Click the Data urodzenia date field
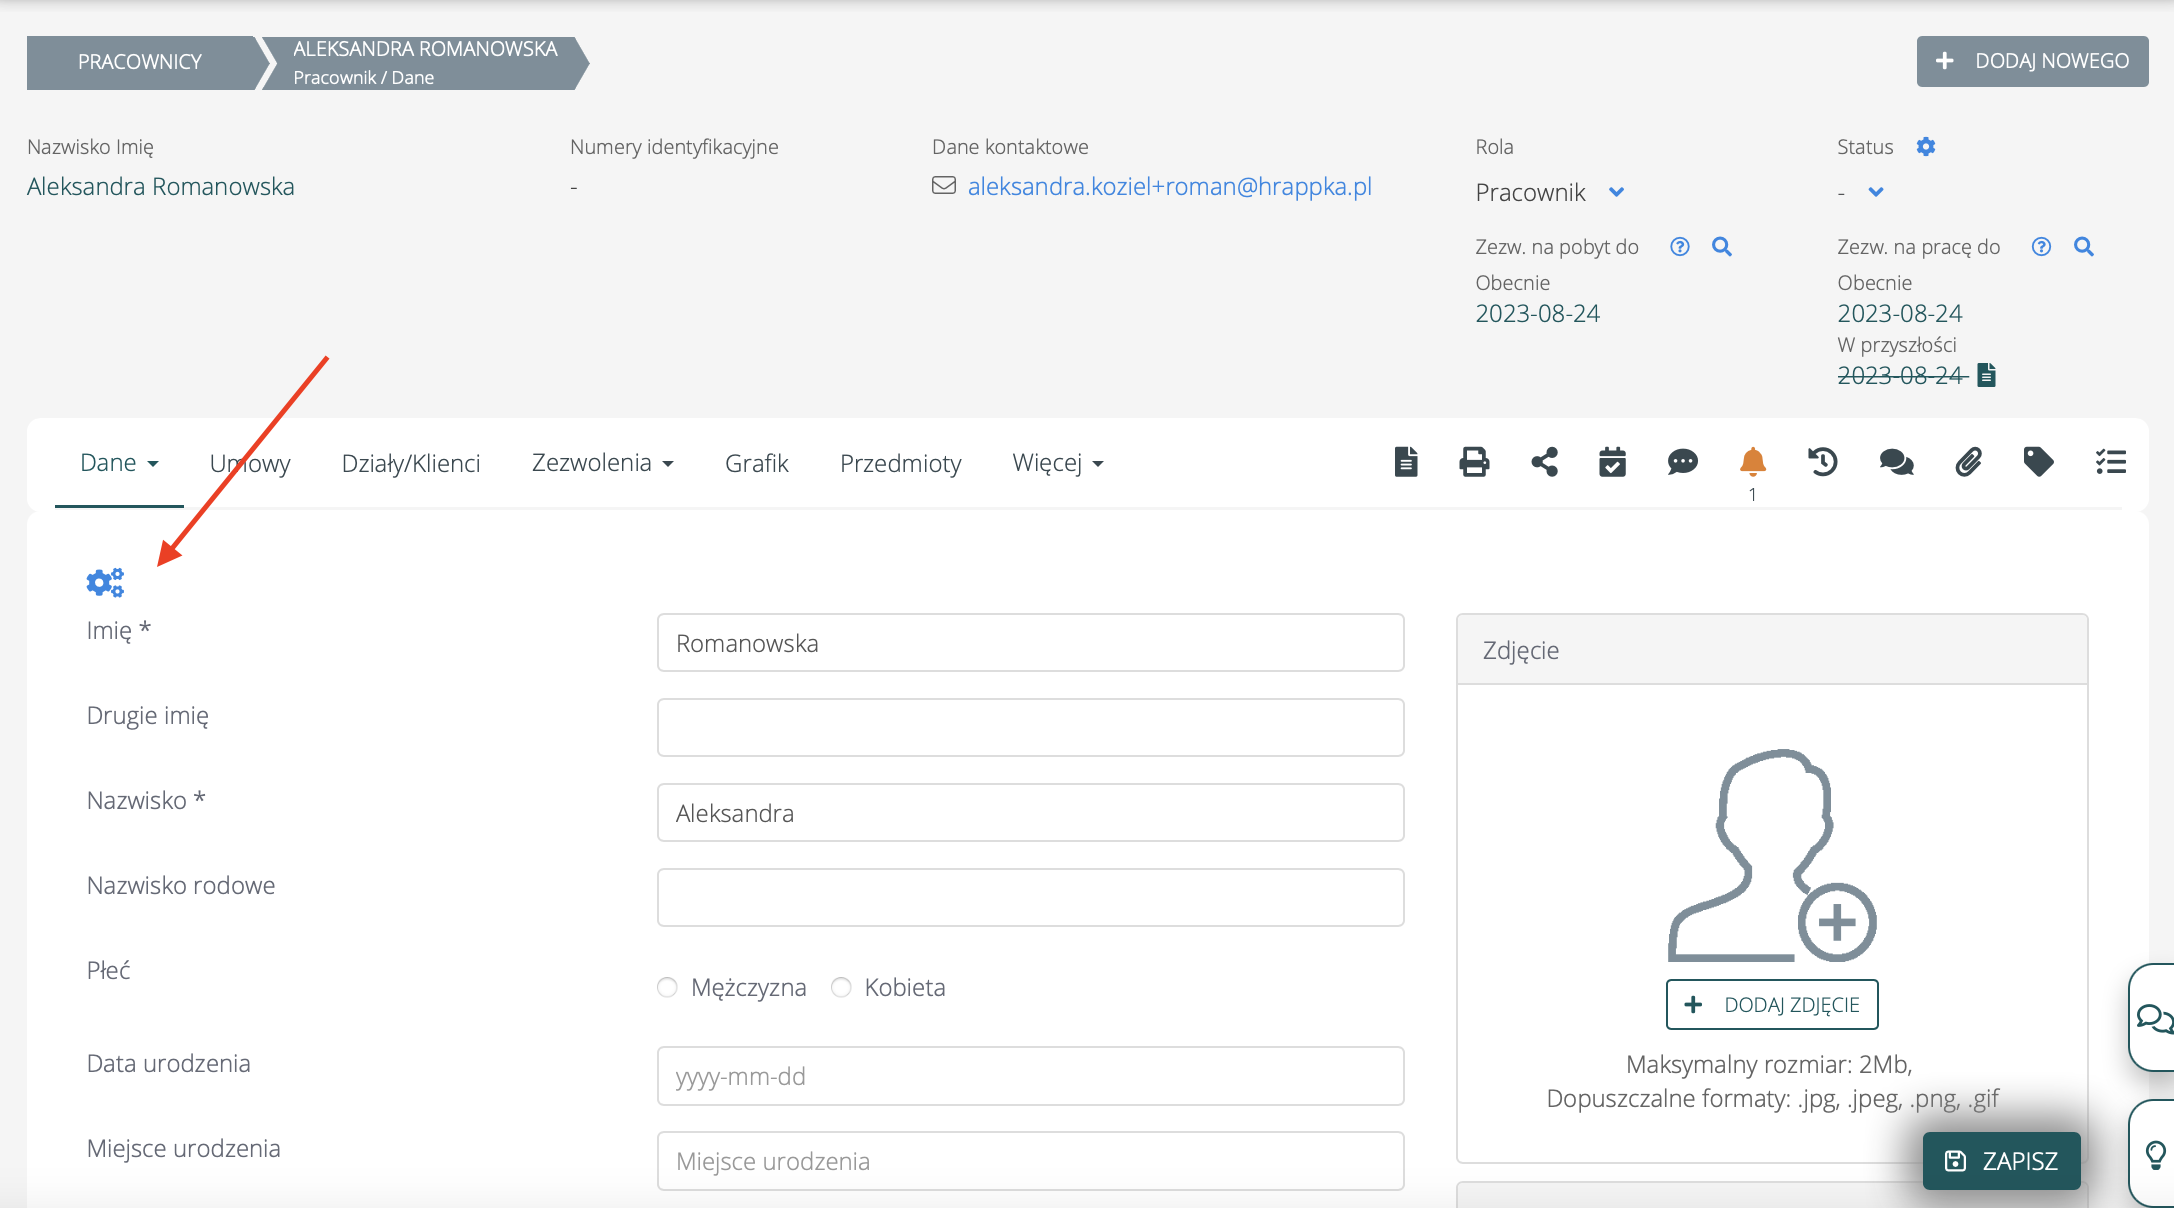This screenshot has width=2174, height=1208. point(1030,1076)
